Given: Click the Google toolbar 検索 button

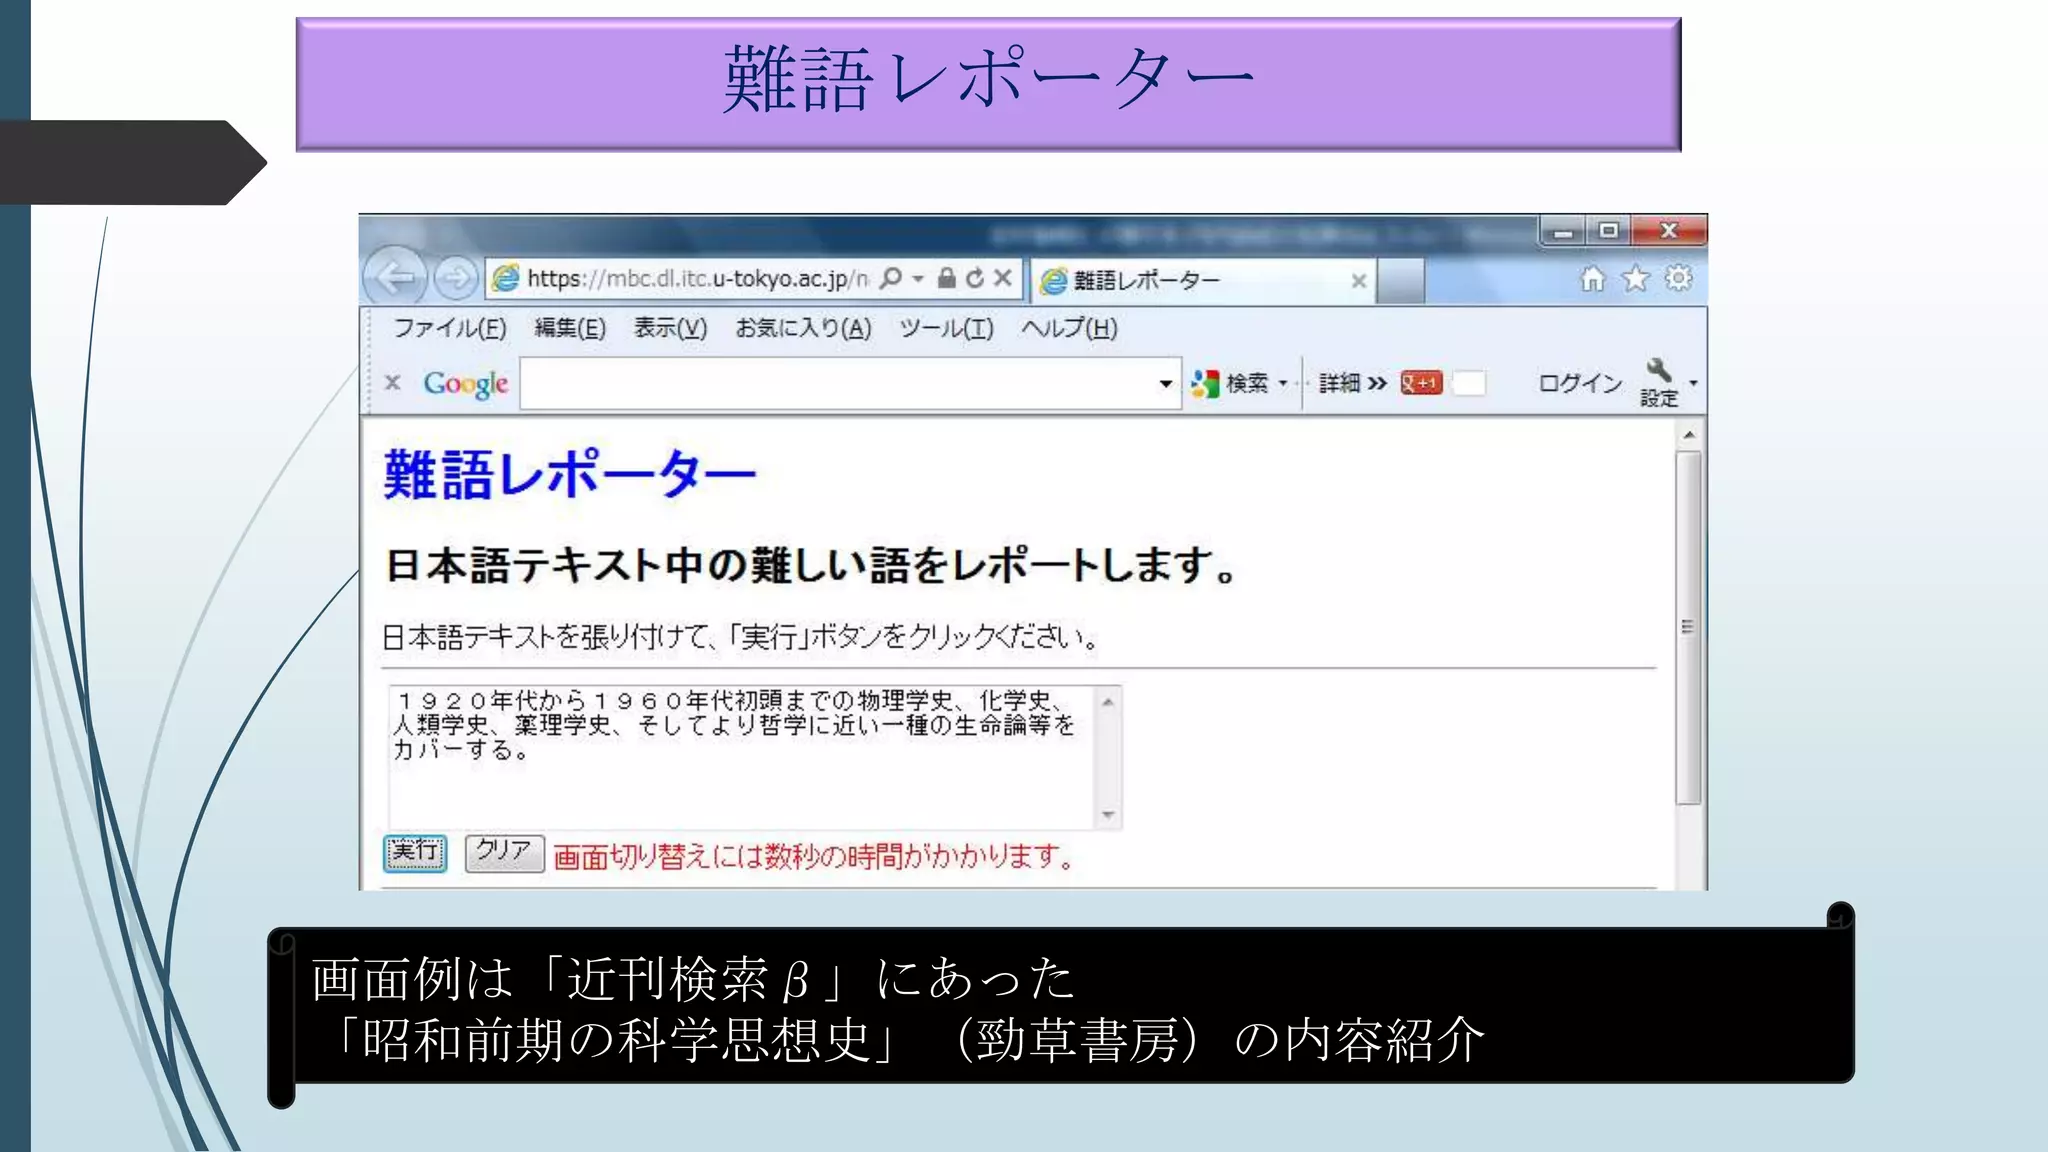Looking at the screenshot, I should click(1230, 383).
